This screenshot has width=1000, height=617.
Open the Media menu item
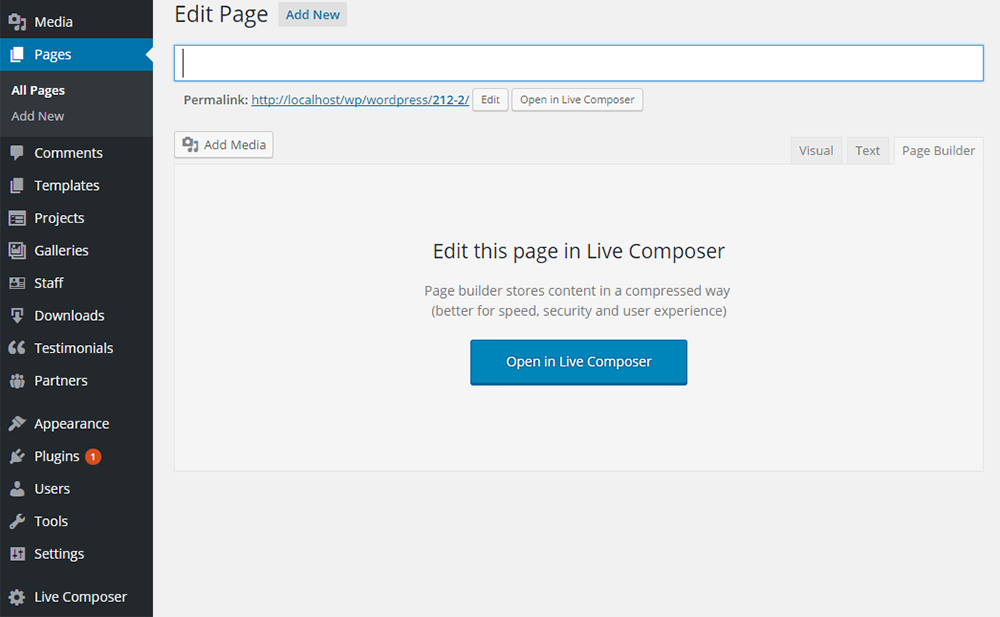click(x=77, y=22)
